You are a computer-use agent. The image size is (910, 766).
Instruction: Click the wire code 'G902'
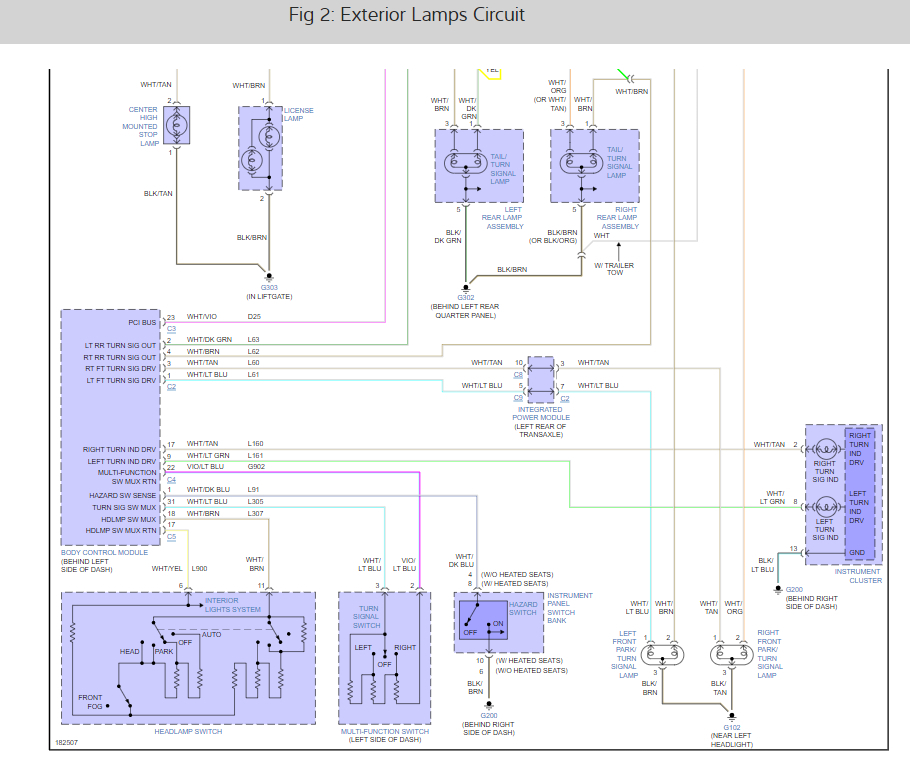coord(256,467)
